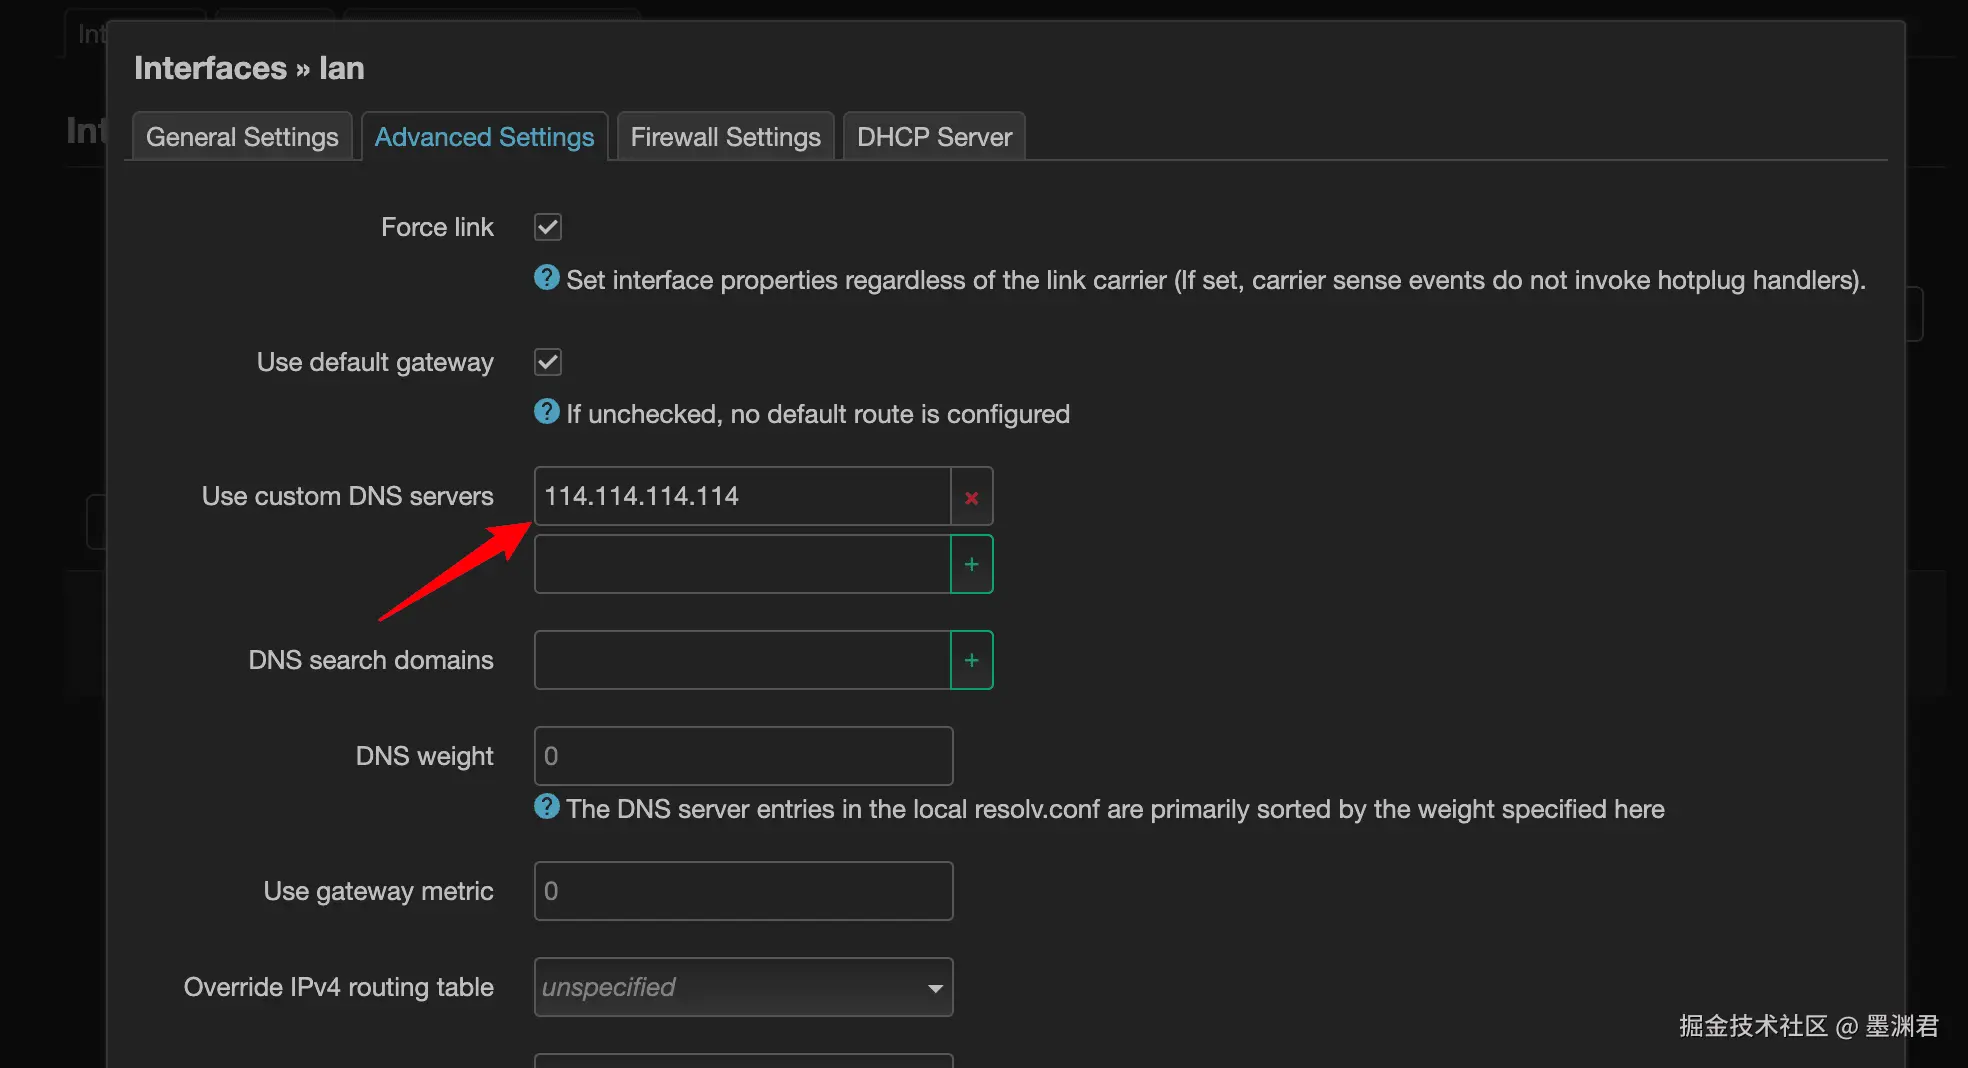Click the DNS search domains input
Viewport: 1968px width, 1068px height.
click(x=742, y=660)
